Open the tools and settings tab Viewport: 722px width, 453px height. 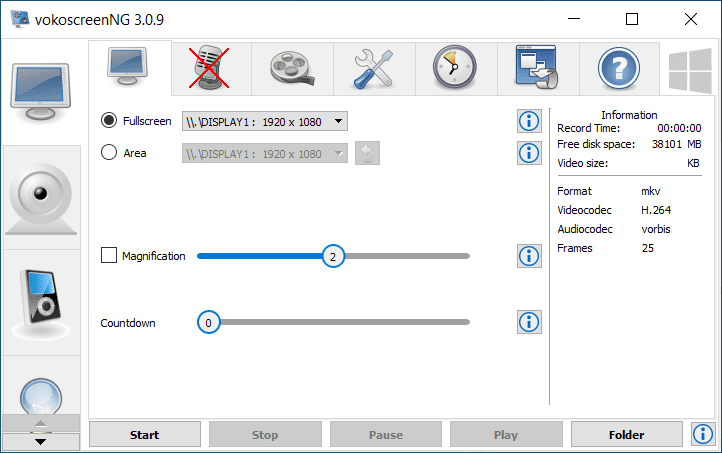[374, 68]
